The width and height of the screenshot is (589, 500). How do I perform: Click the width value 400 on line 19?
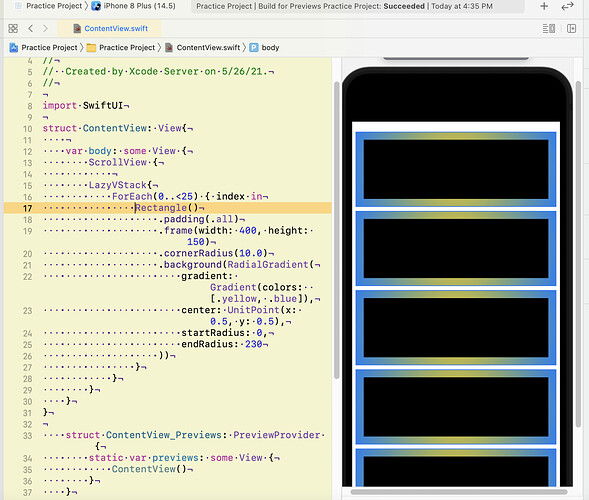click(248, 230)
